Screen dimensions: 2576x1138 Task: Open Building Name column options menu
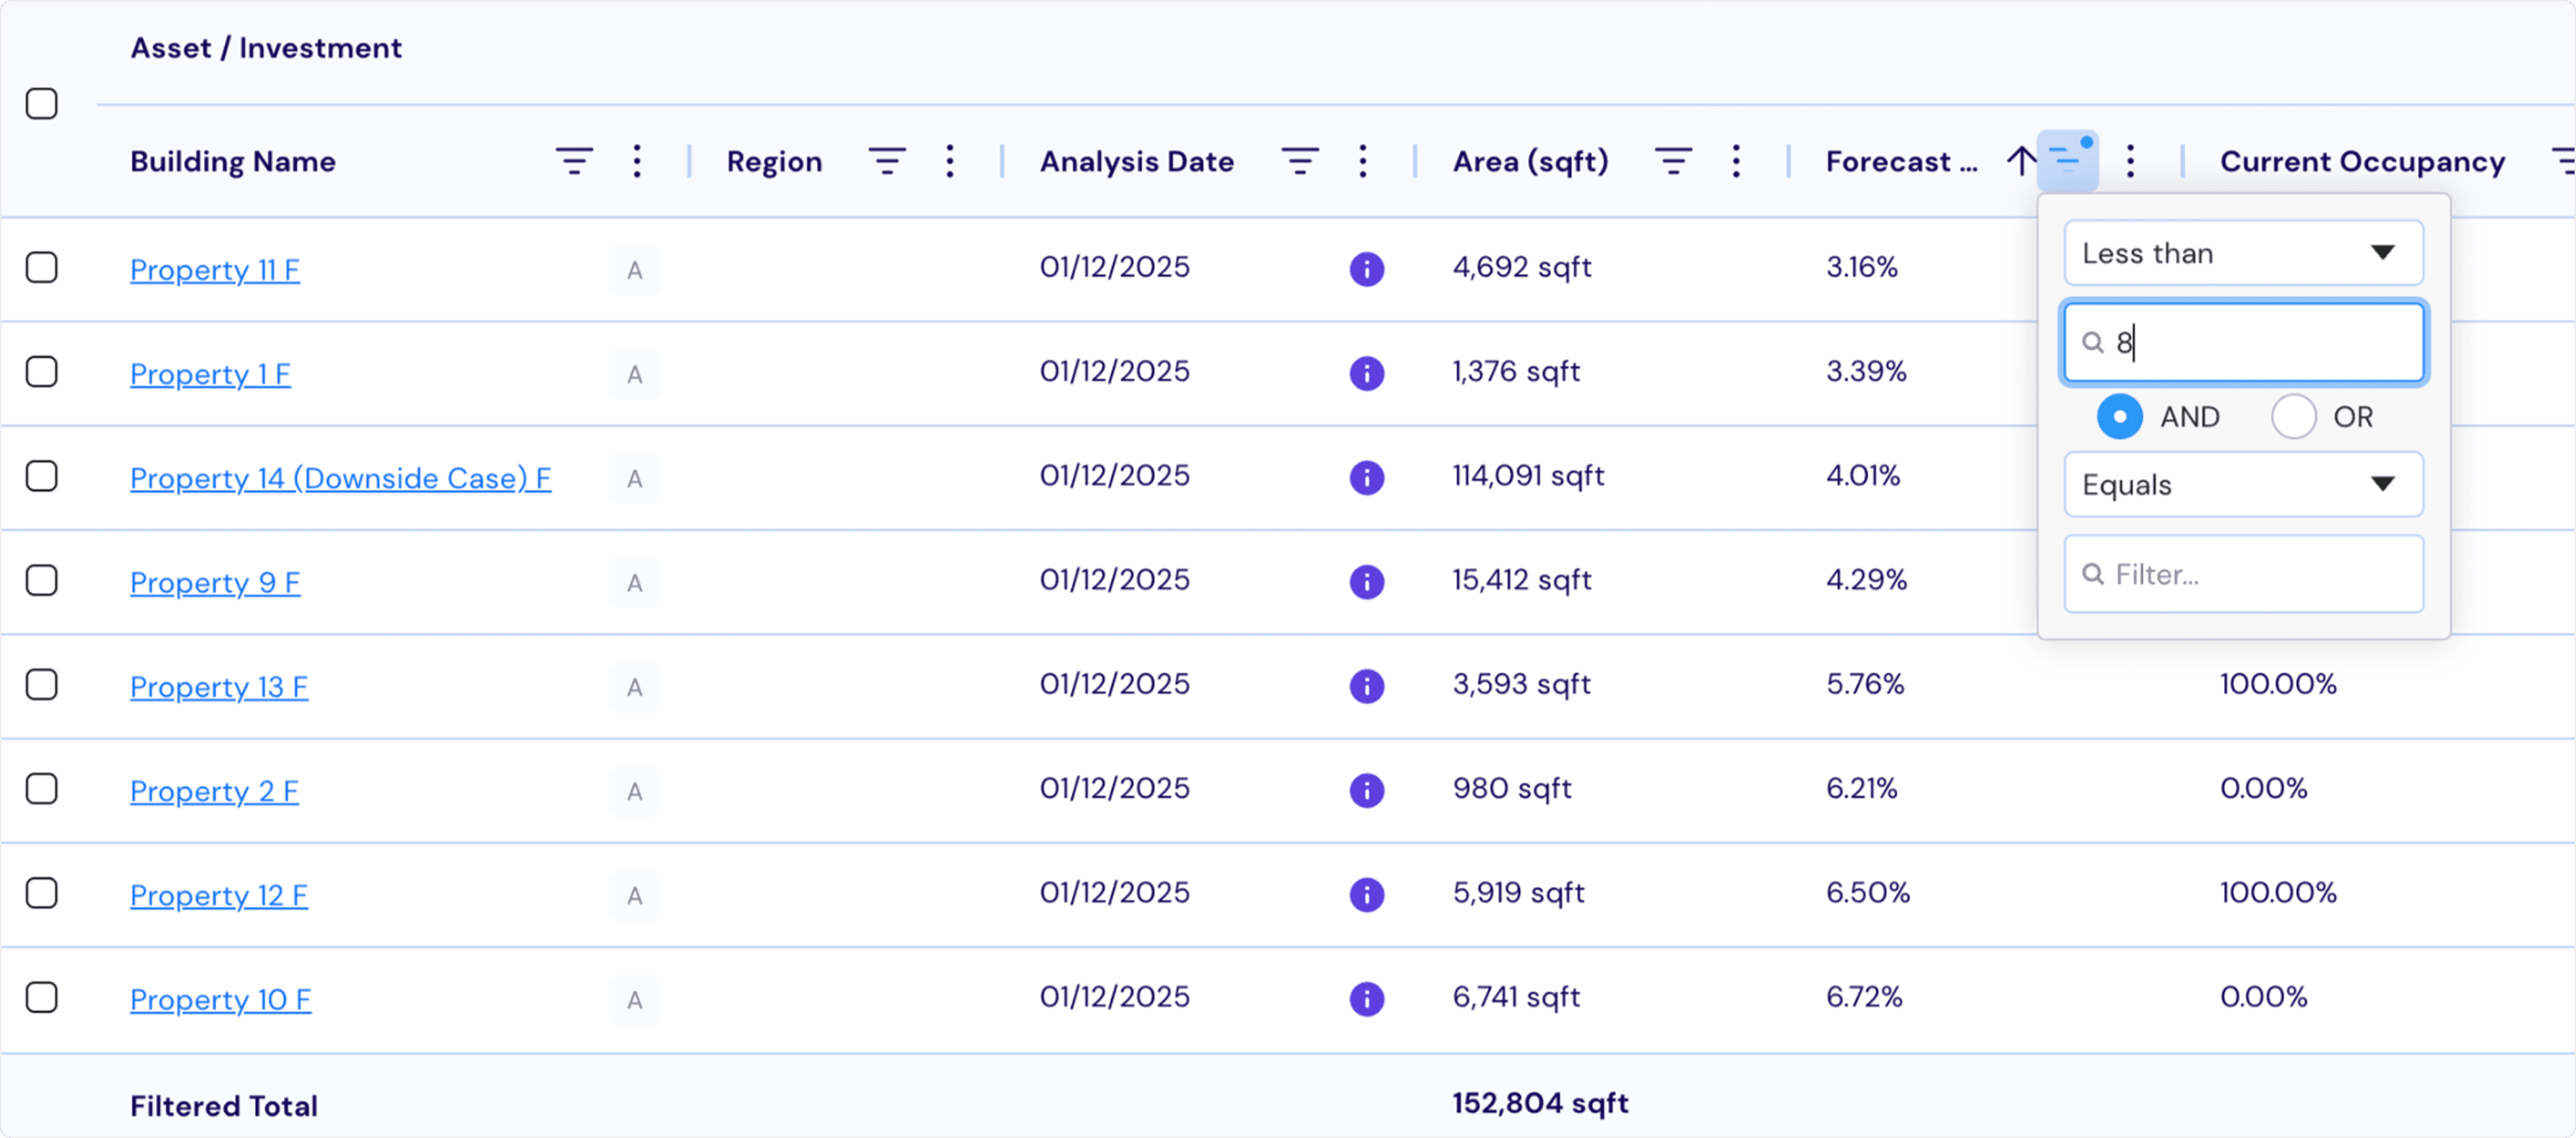point(637,161)
